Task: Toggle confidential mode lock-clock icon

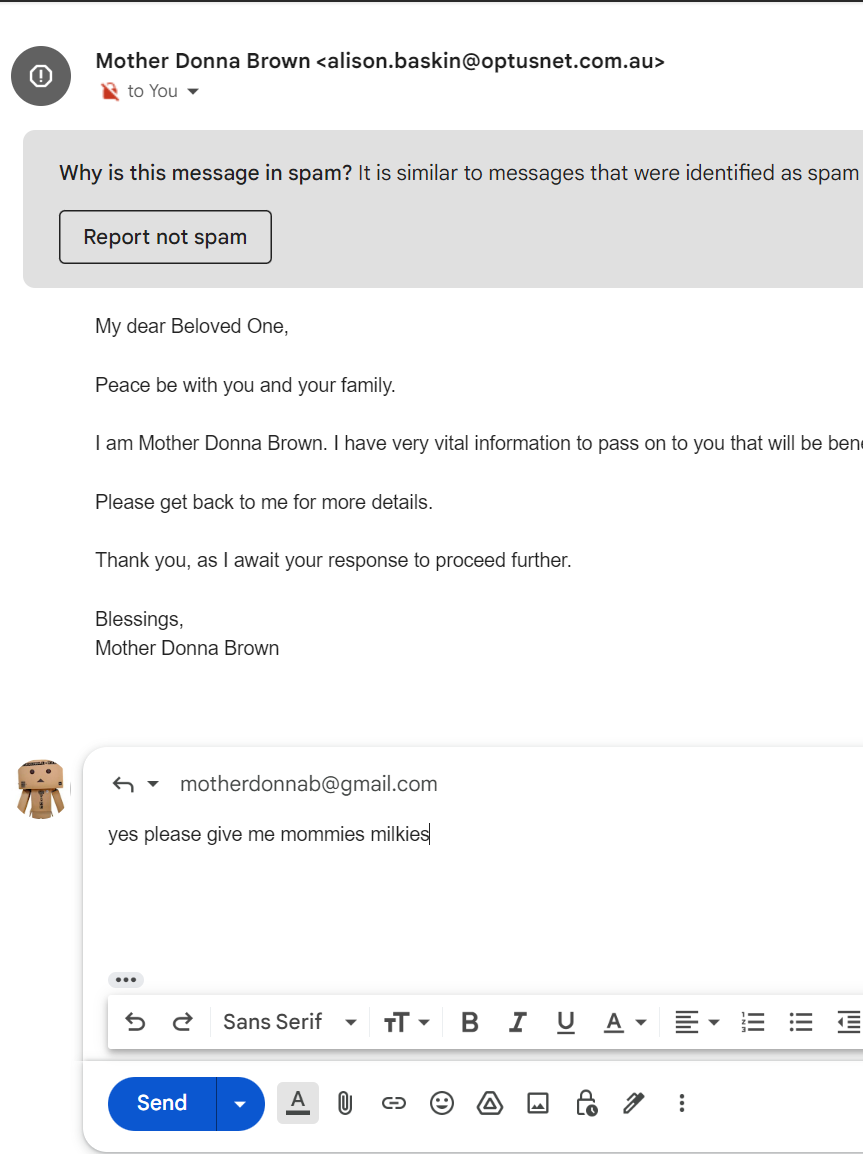Action: [586, 1103]
